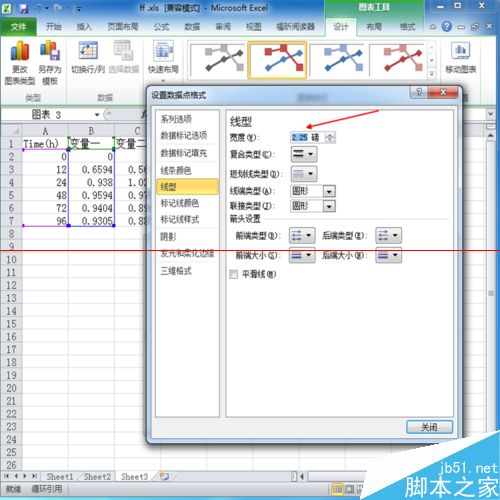Click column B header

91,131
